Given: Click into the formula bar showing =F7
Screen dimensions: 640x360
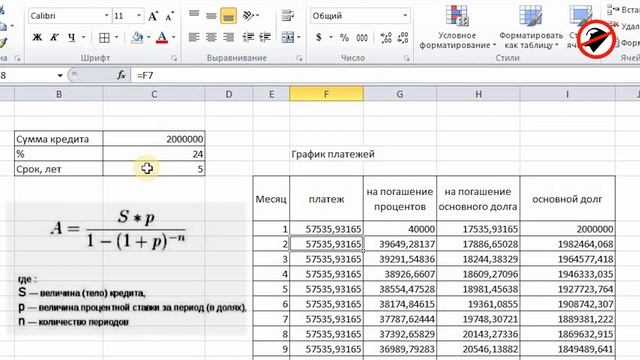Looking at the screenshot, I should (384, 76).
